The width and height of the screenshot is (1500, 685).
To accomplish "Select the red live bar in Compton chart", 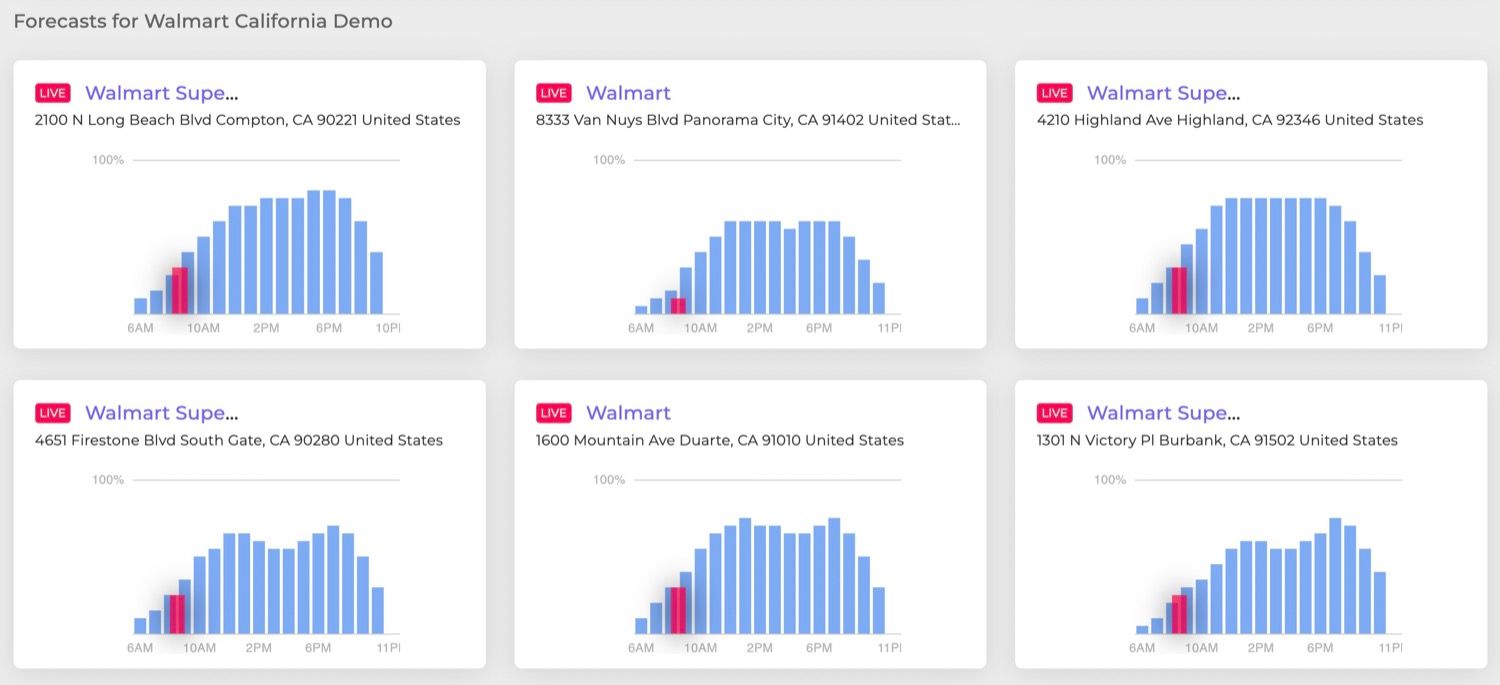I will tap(180, 291).
